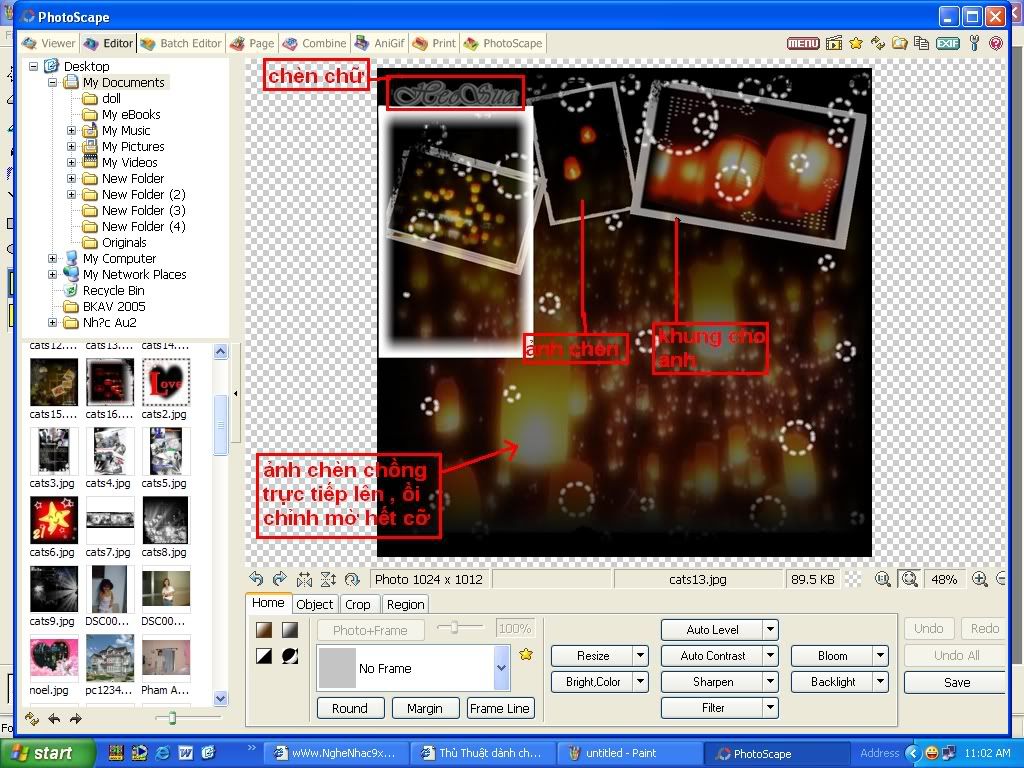The height and width of the screenshot is (768, 1024).
Task: Apply the sepia effect swatch icon
Action: (264, 630)
